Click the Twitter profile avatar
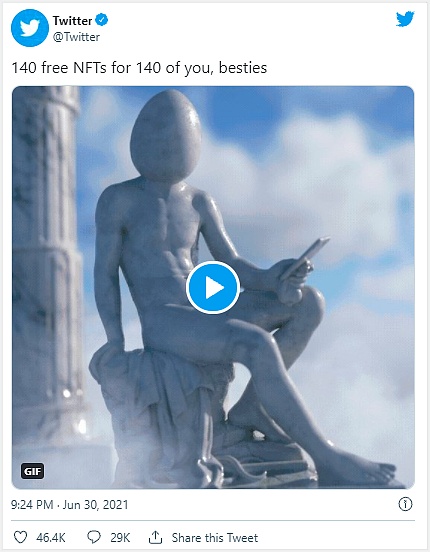Viewport: 430px width, 552px height. click(x=30, y=28)
